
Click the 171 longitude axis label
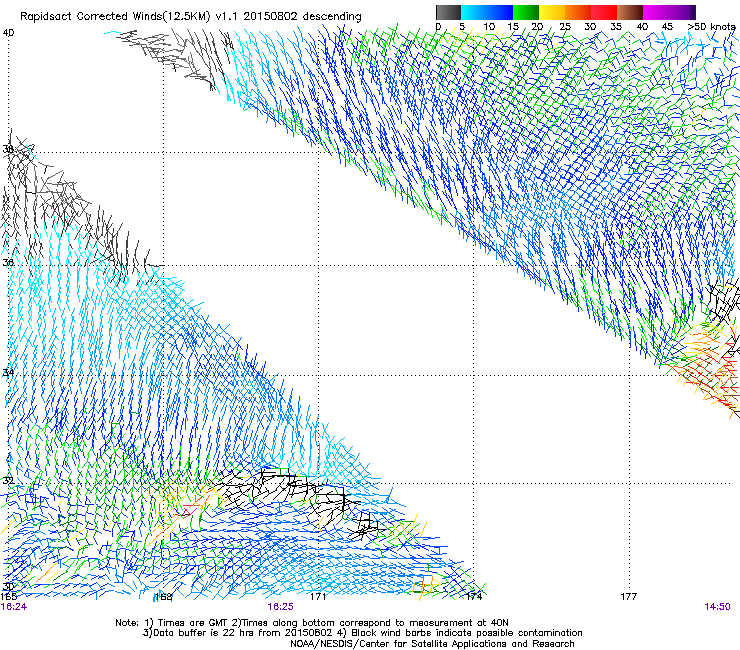318,597
